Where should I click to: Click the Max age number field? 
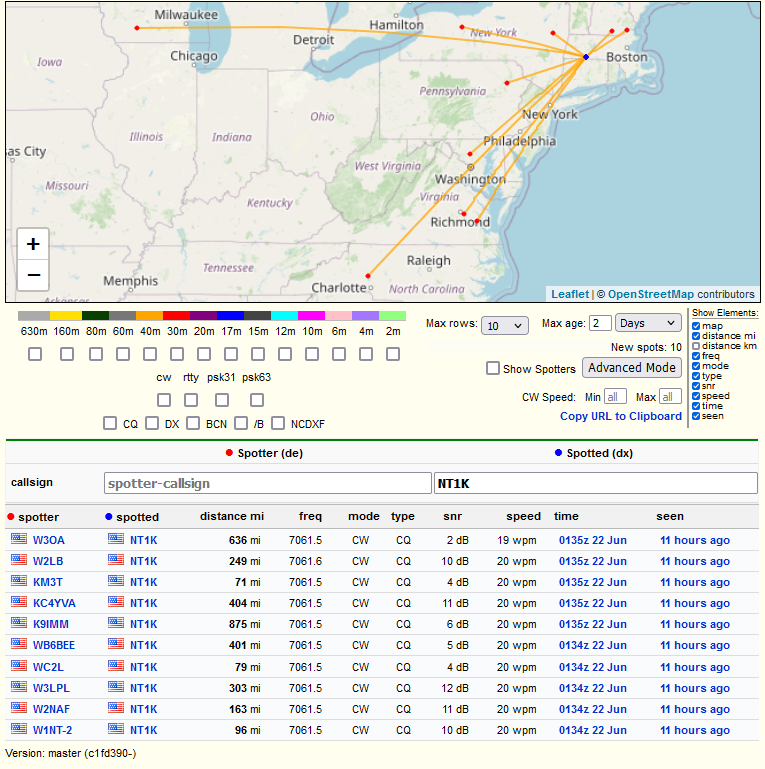coord(600,323)
